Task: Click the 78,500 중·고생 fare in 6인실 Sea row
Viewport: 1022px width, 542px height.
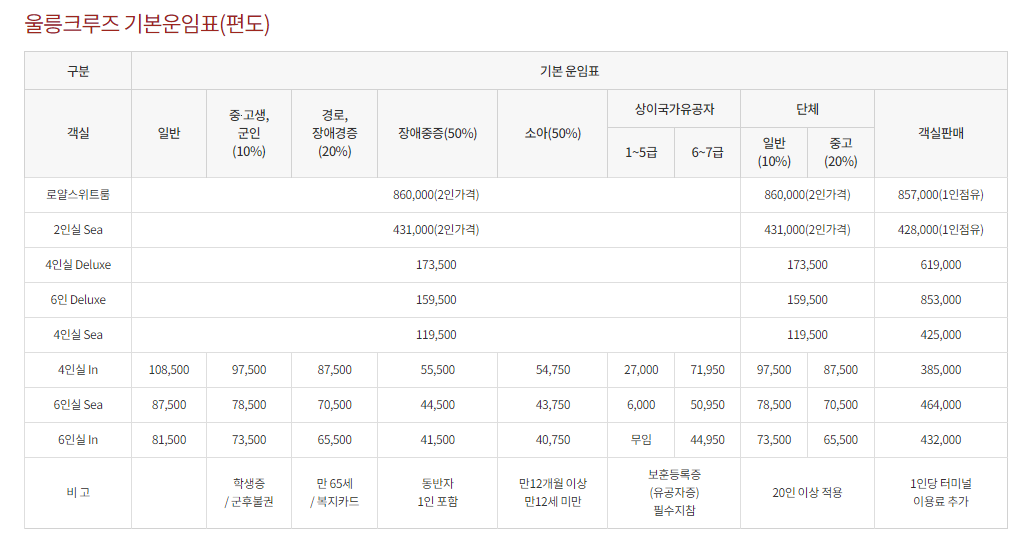Action: pos(249,405)
